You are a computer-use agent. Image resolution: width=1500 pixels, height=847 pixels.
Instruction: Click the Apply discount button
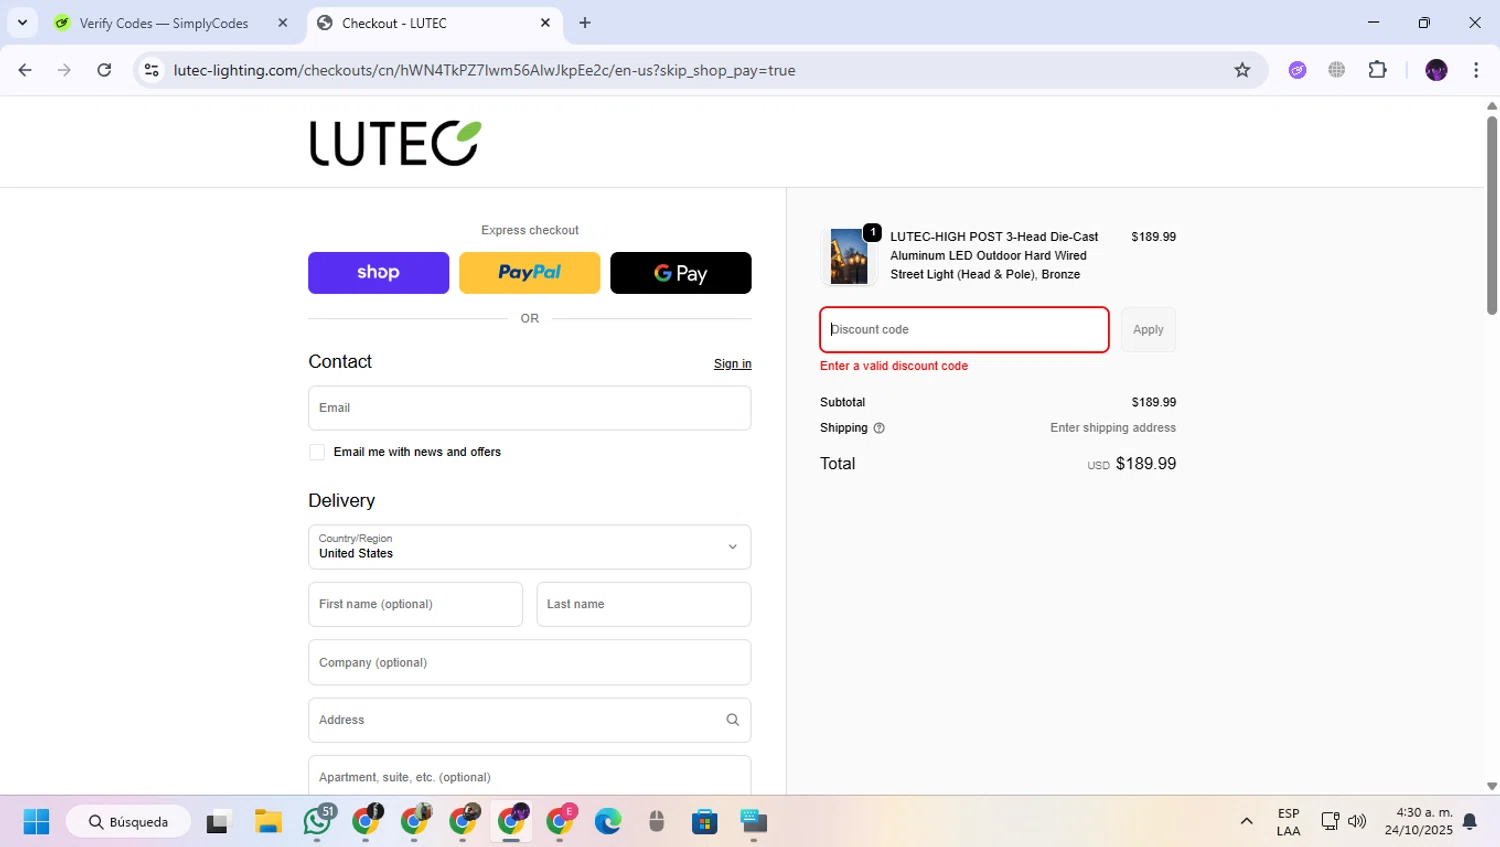click(x=1148, y=330)
